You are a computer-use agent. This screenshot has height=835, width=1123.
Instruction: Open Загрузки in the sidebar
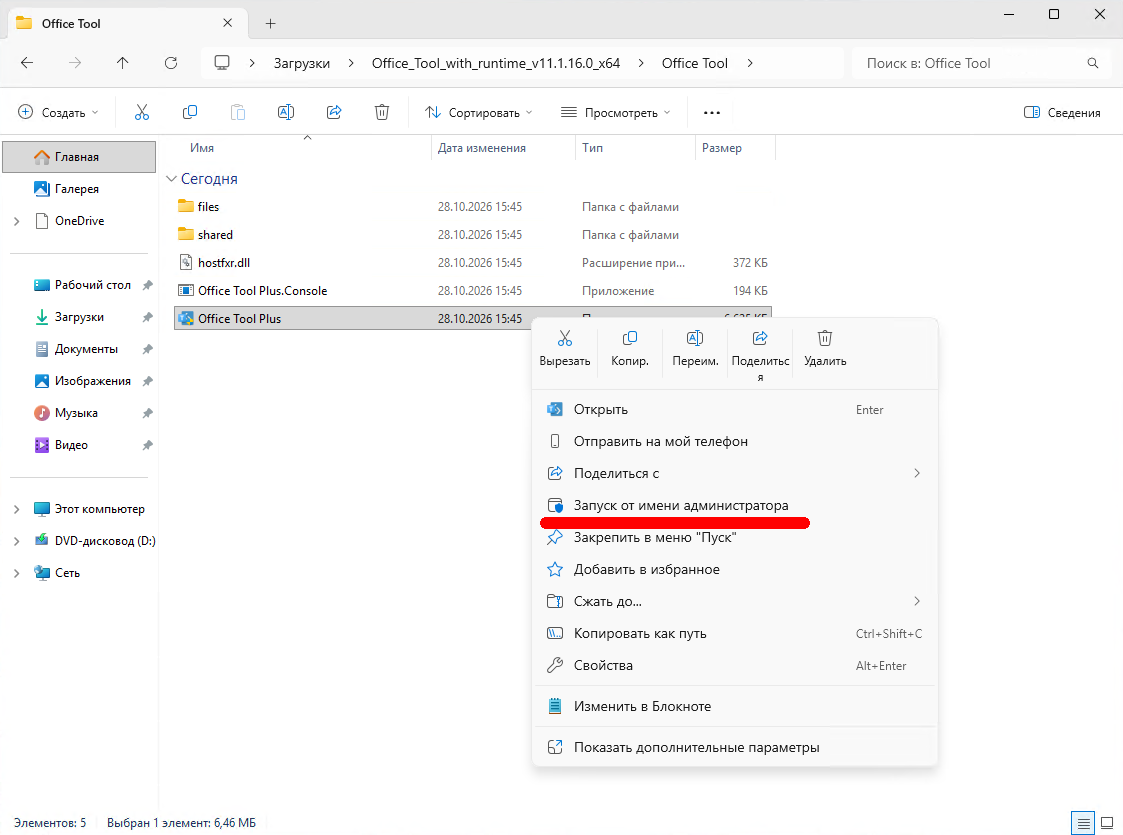pos(79,317)
